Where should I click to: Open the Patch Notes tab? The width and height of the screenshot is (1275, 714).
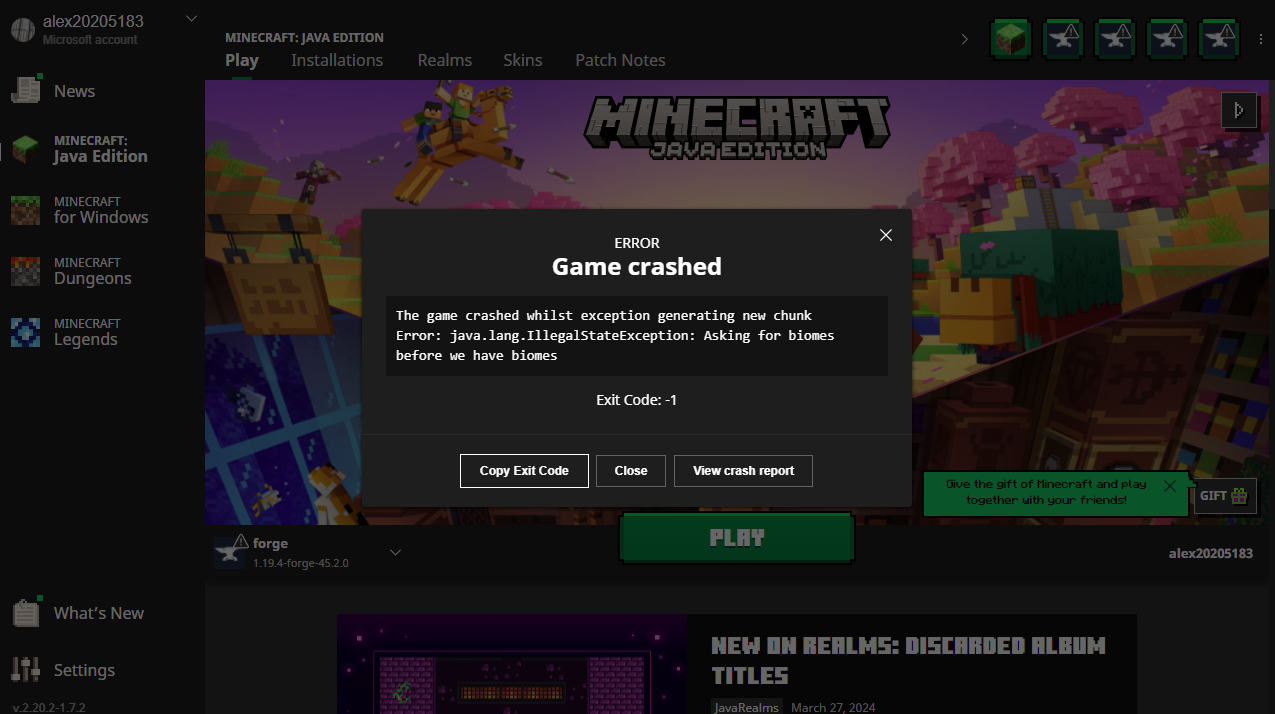pyautogui.click(x=620, y=60)
